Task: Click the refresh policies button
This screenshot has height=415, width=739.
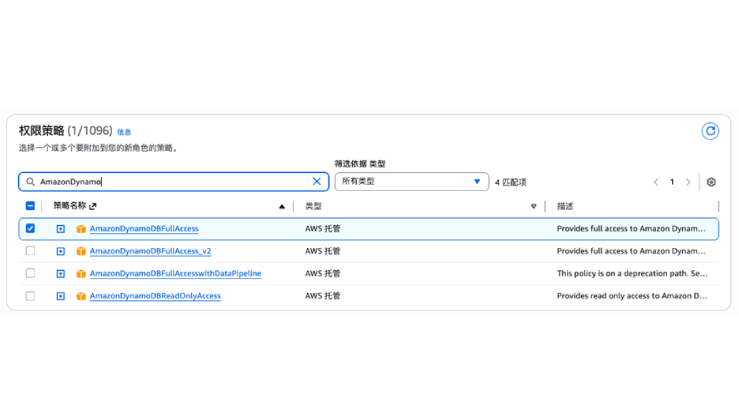Action: (x=710, y=131)
